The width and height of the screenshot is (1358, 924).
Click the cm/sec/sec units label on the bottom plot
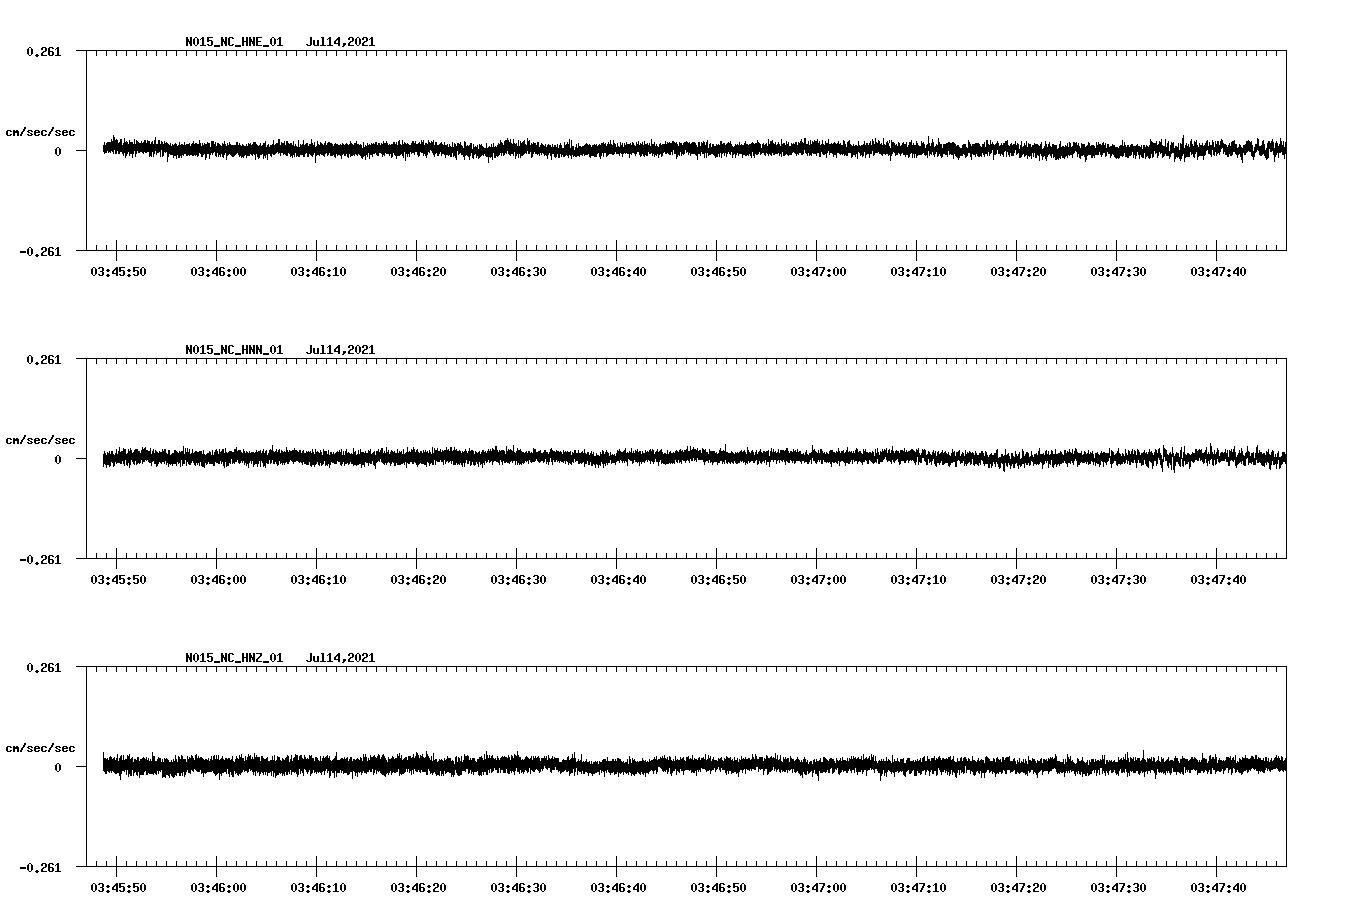pos(41,746)
